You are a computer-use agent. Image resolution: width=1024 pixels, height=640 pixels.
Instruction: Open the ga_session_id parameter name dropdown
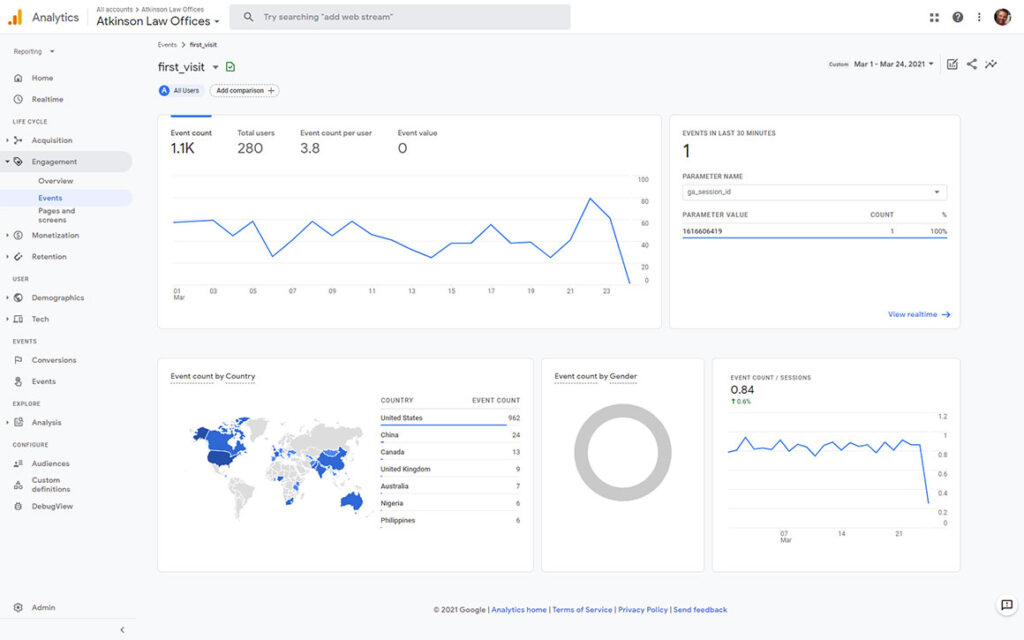[x=814, y=192]
